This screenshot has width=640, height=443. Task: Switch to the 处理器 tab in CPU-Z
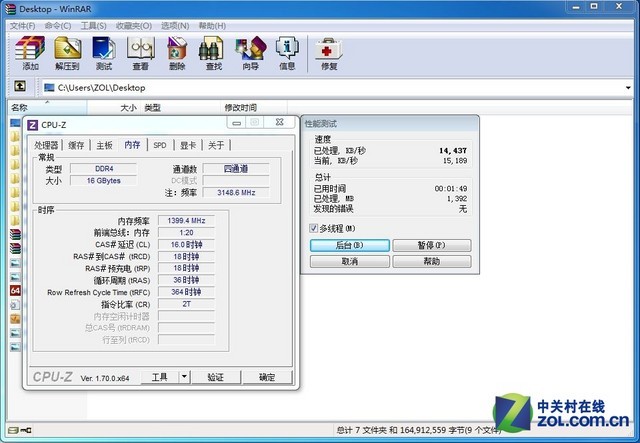coord(46,145)
